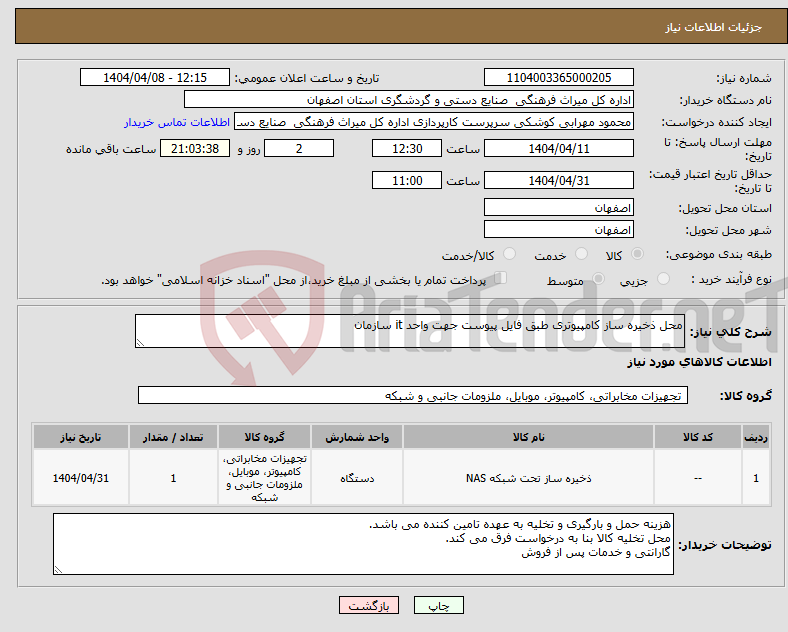
Task: Click the نام کالا column header
Action: coord(528,437)
